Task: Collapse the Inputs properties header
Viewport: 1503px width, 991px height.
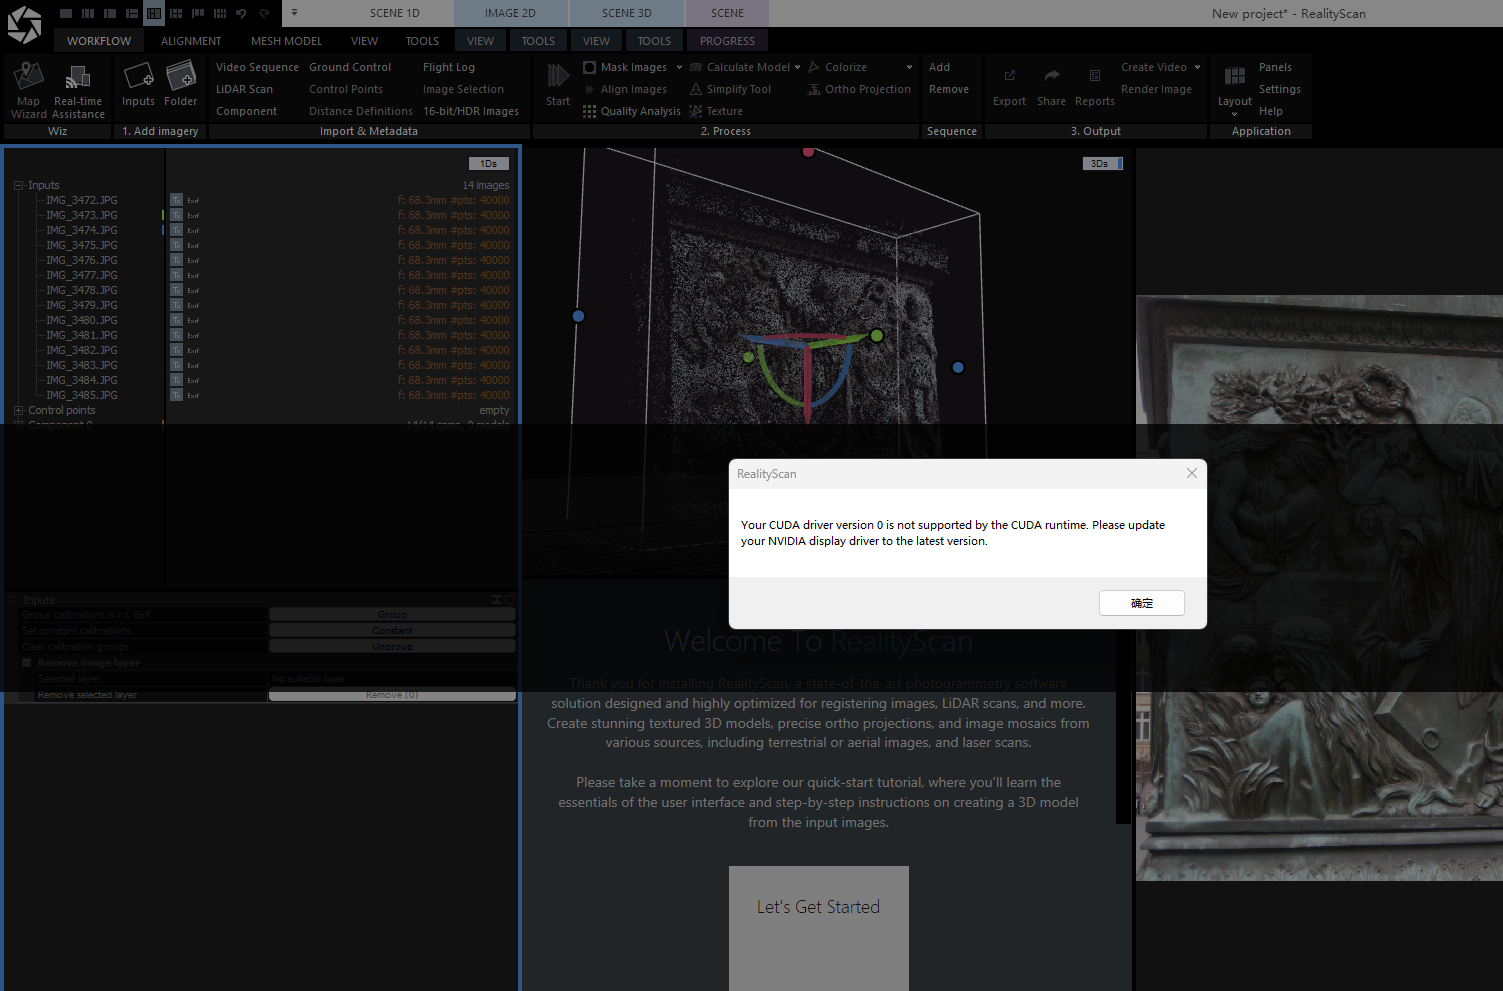Action: pos(13,600)
